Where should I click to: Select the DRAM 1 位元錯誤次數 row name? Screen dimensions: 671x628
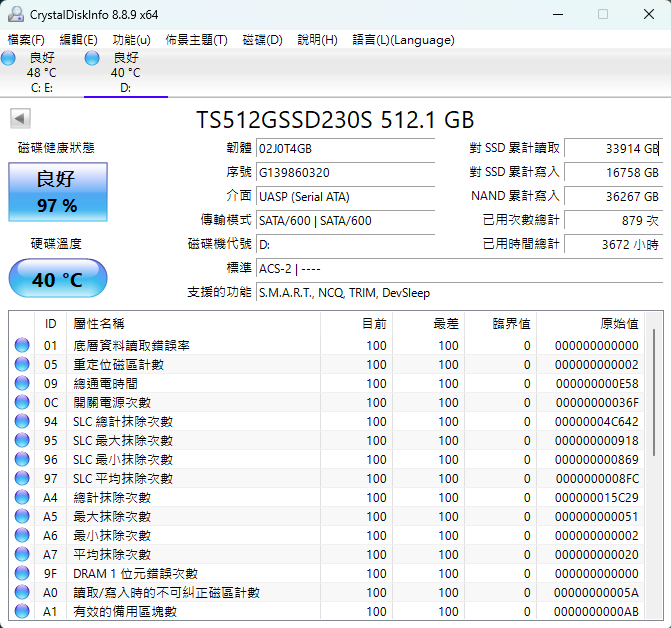136,574
